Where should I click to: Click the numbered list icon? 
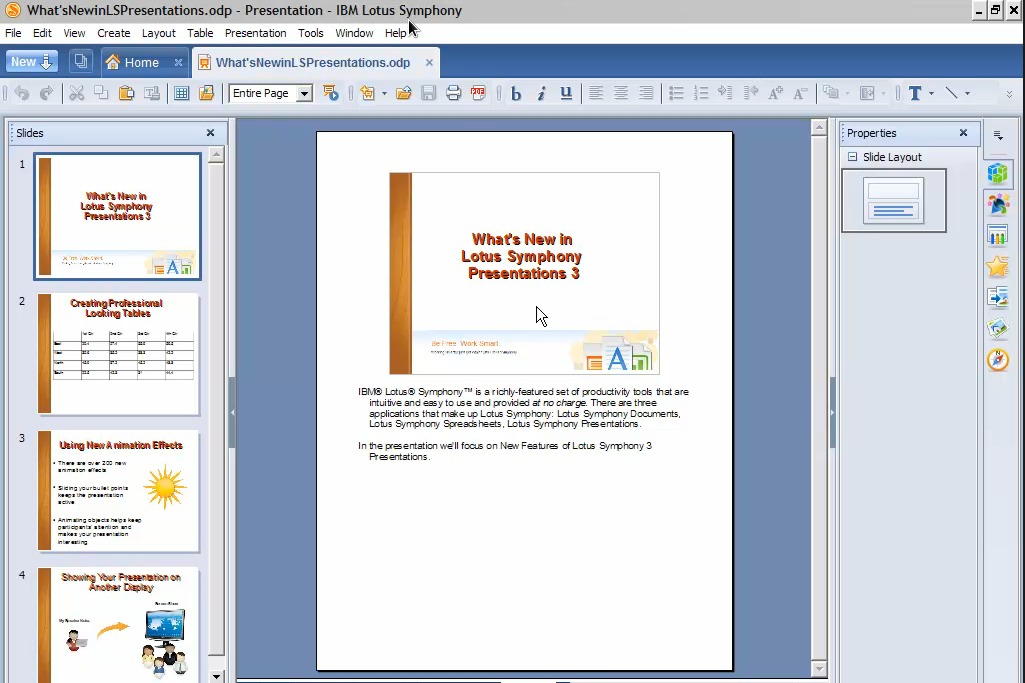pyautogui.click(x=701, y=93)
